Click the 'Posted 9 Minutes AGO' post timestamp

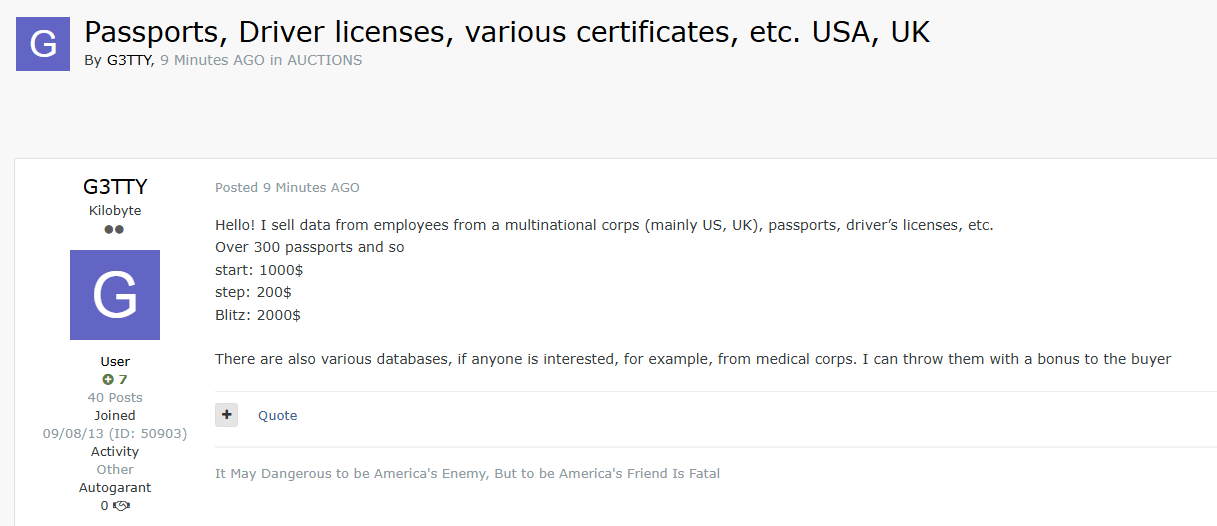pos(287,188)
